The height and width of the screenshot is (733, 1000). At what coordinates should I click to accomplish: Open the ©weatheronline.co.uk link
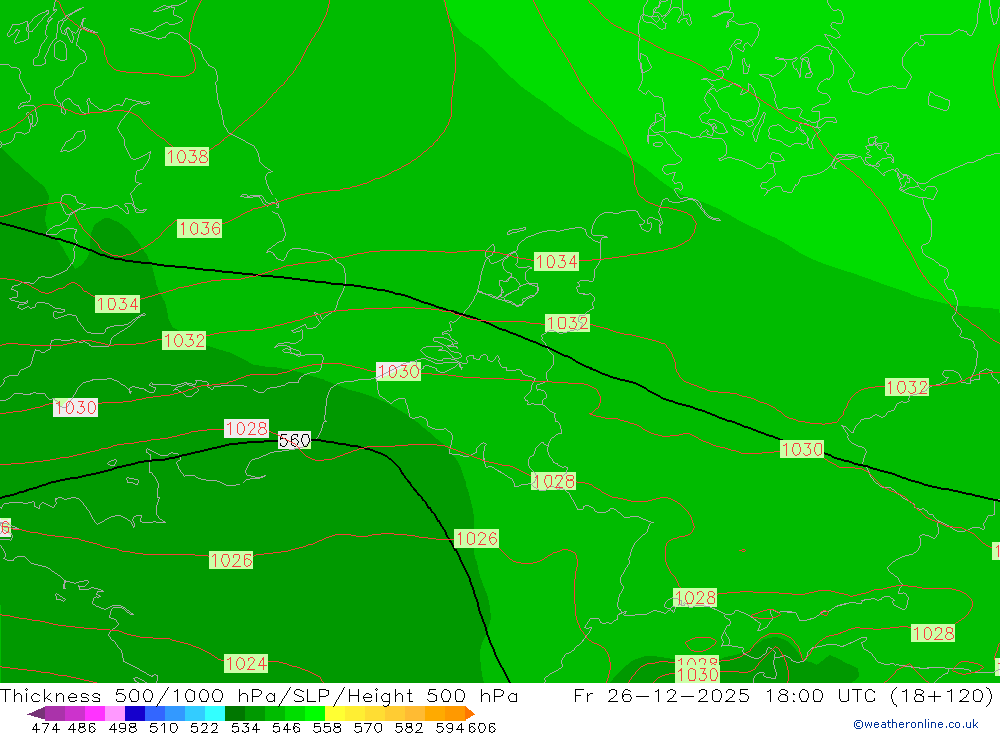click(916, 724)
